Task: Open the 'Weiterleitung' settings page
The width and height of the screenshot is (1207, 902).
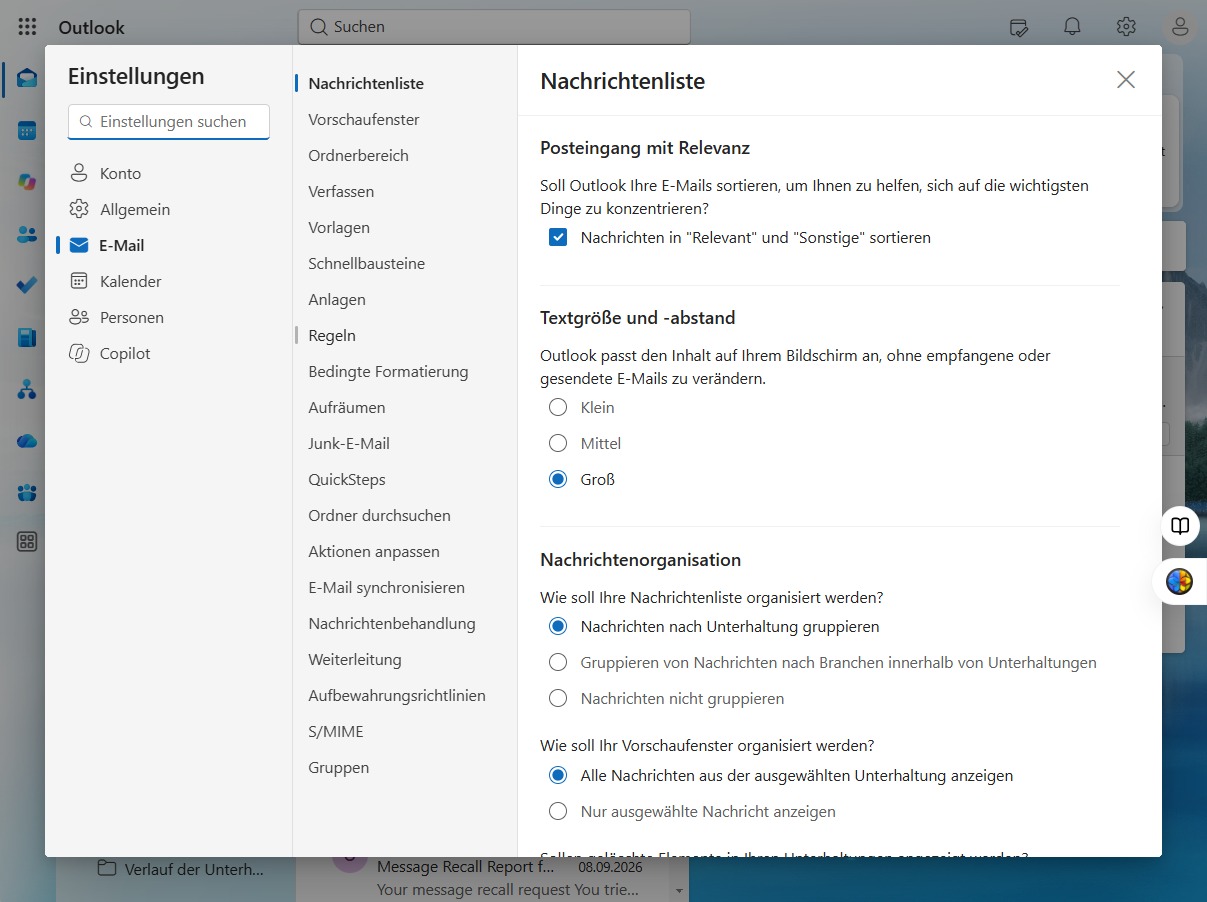Action: pyautogui.click(x=355, y=660)
